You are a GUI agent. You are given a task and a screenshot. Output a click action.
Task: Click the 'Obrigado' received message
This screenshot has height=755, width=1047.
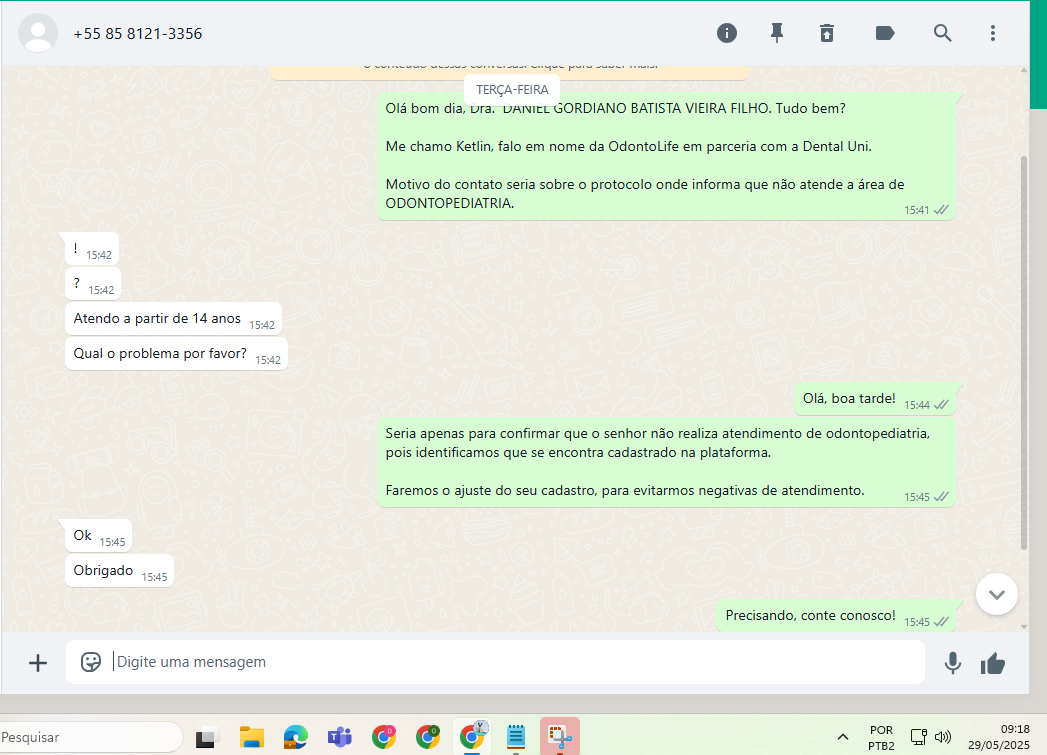point(120,571)
